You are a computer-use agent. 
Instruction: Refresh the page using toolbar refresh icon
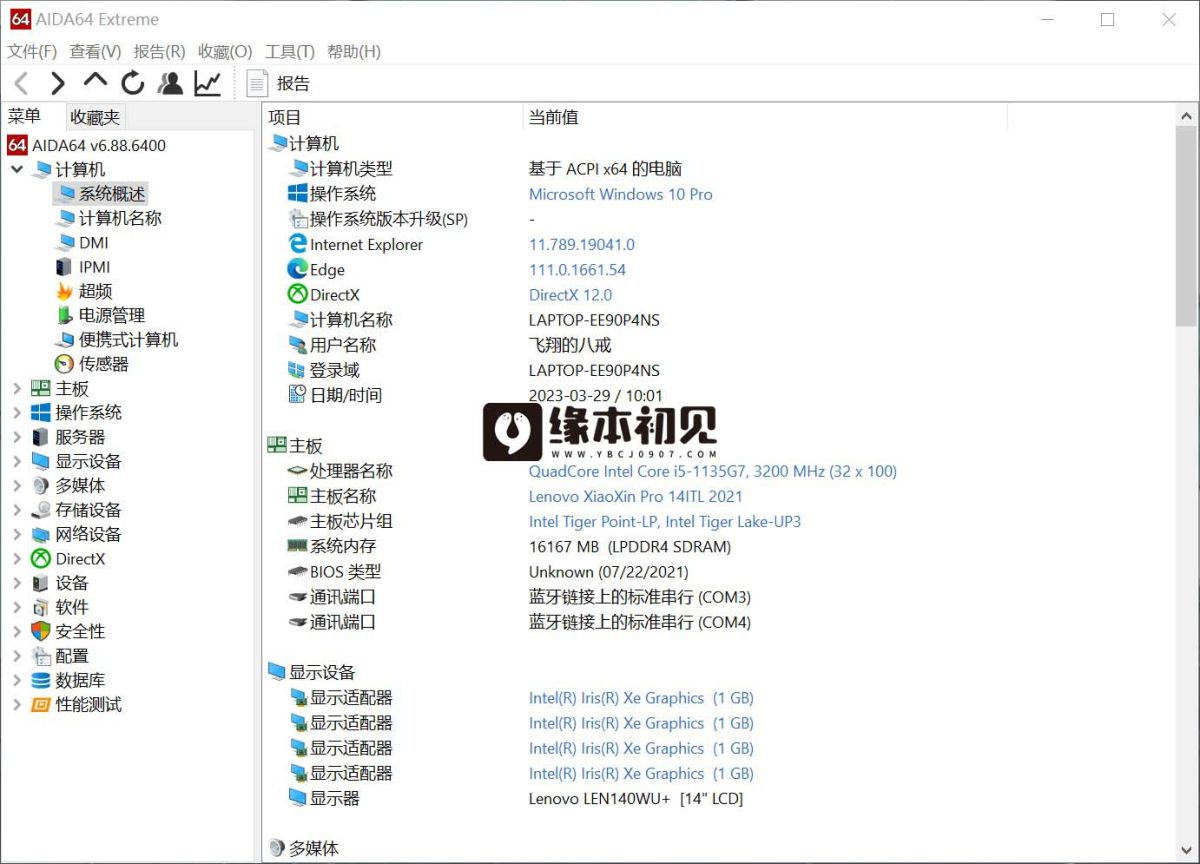coord(133,83)
